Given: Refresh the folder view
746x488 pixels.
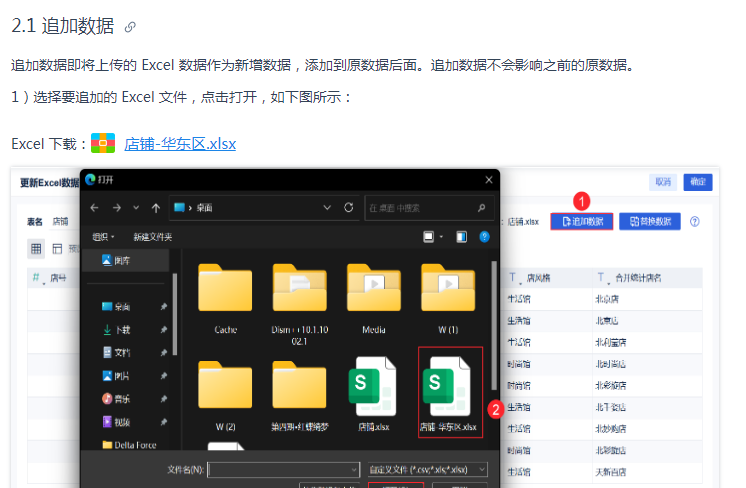Looking at the screenshot, I should 349,207.
